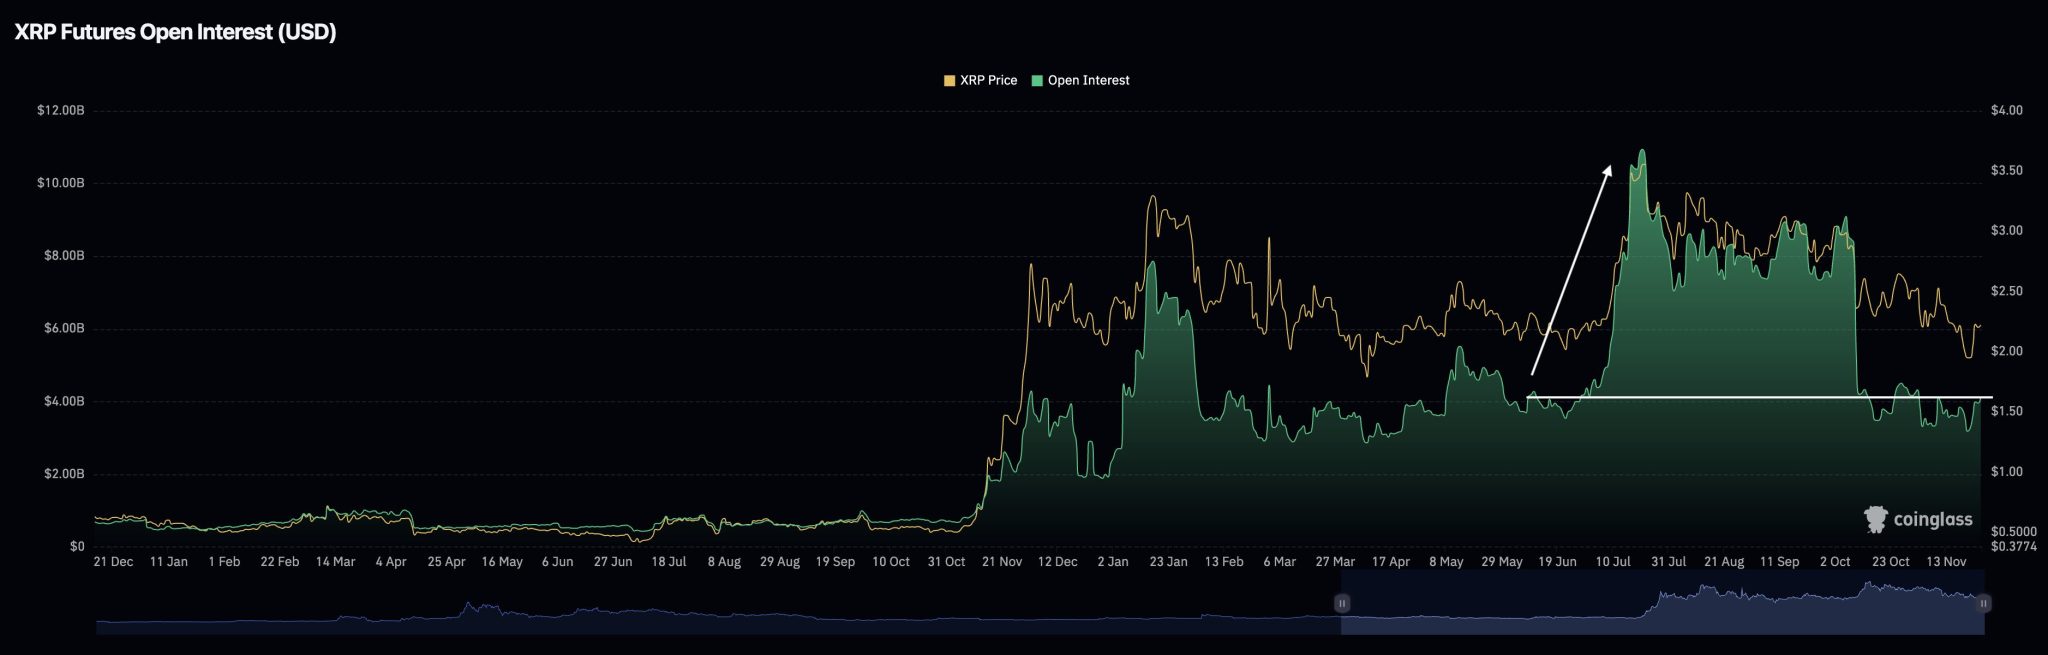Click the 2 Oct date label

click(x=1835, y=562)
